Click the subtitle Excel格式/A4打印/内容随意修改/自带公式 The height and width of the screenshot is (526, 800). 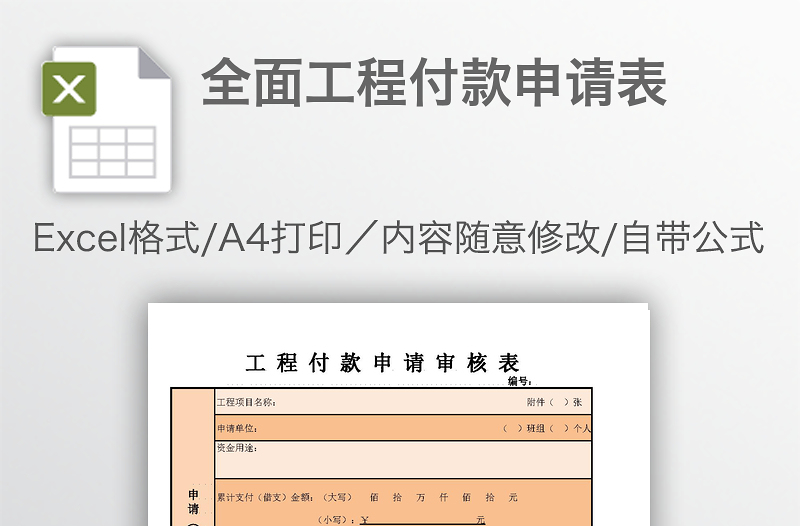pos(398,238)
